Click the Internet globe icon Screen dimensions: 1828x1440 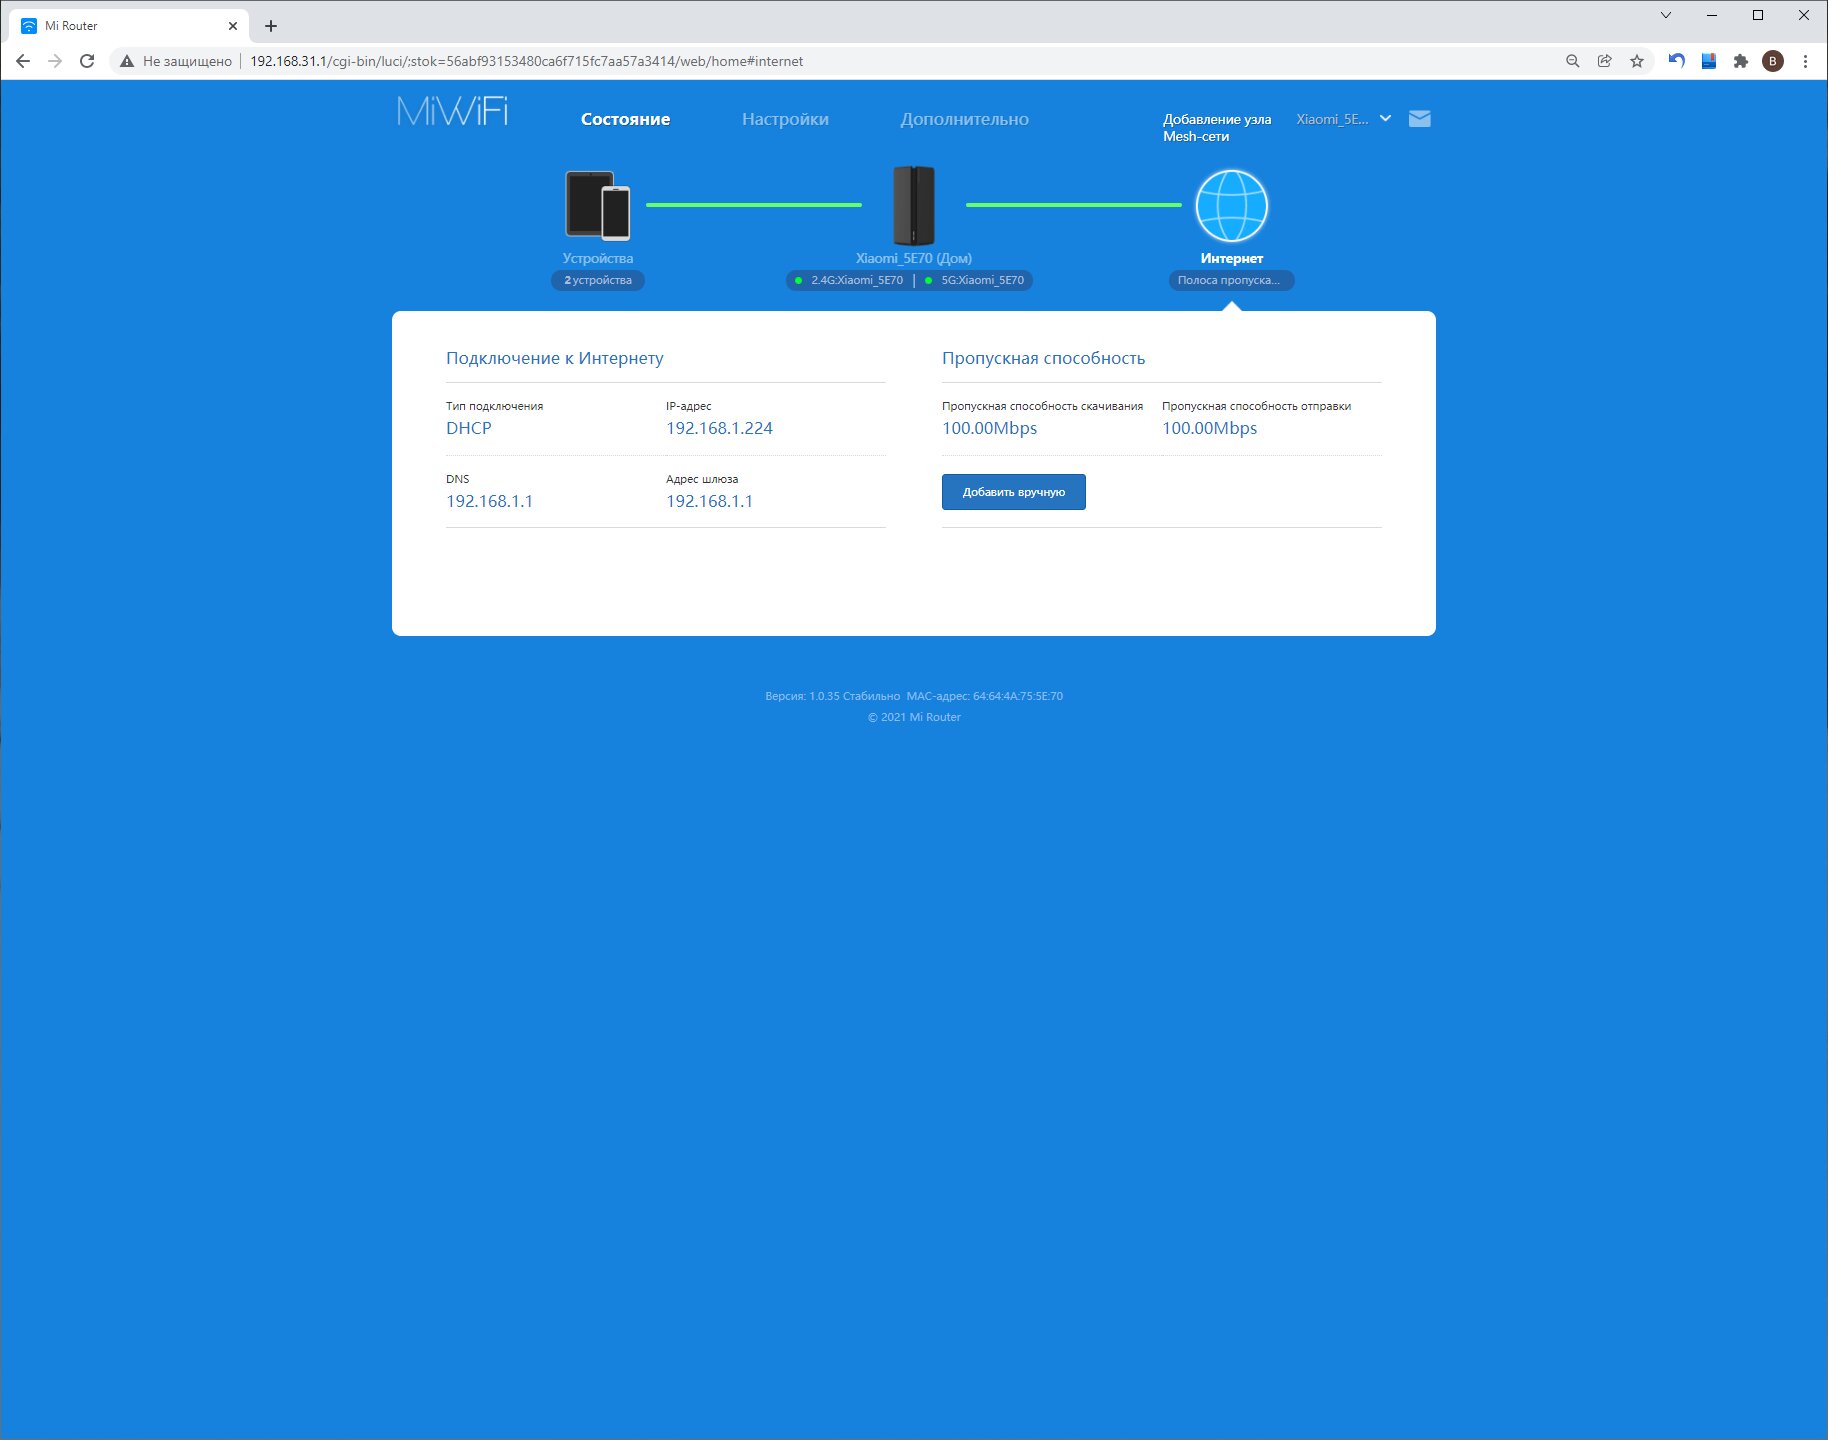coord(1232,206)
